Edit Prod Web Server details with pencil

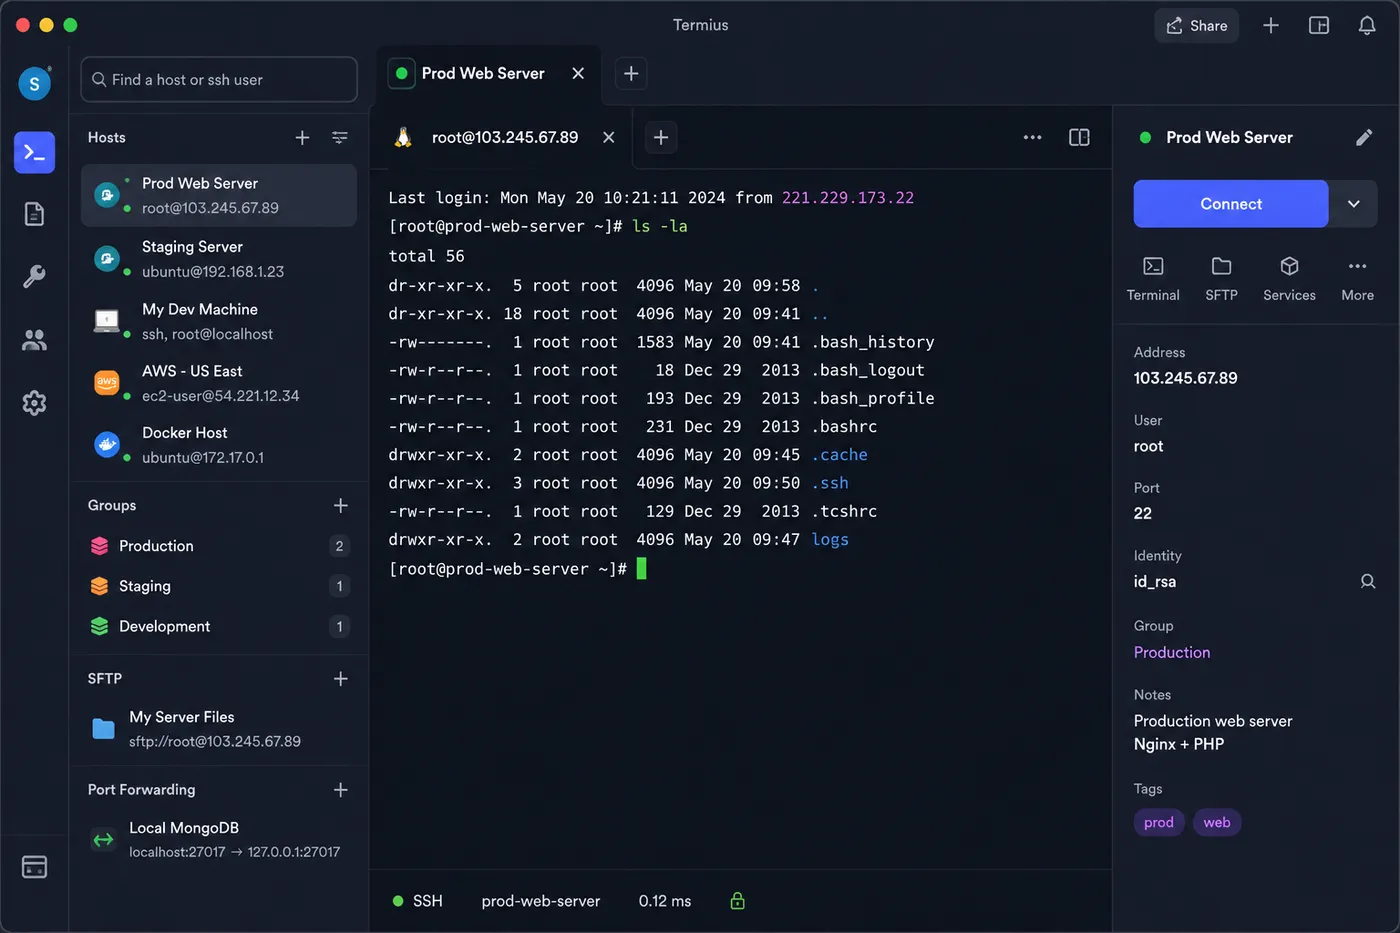click(1364, 138)
